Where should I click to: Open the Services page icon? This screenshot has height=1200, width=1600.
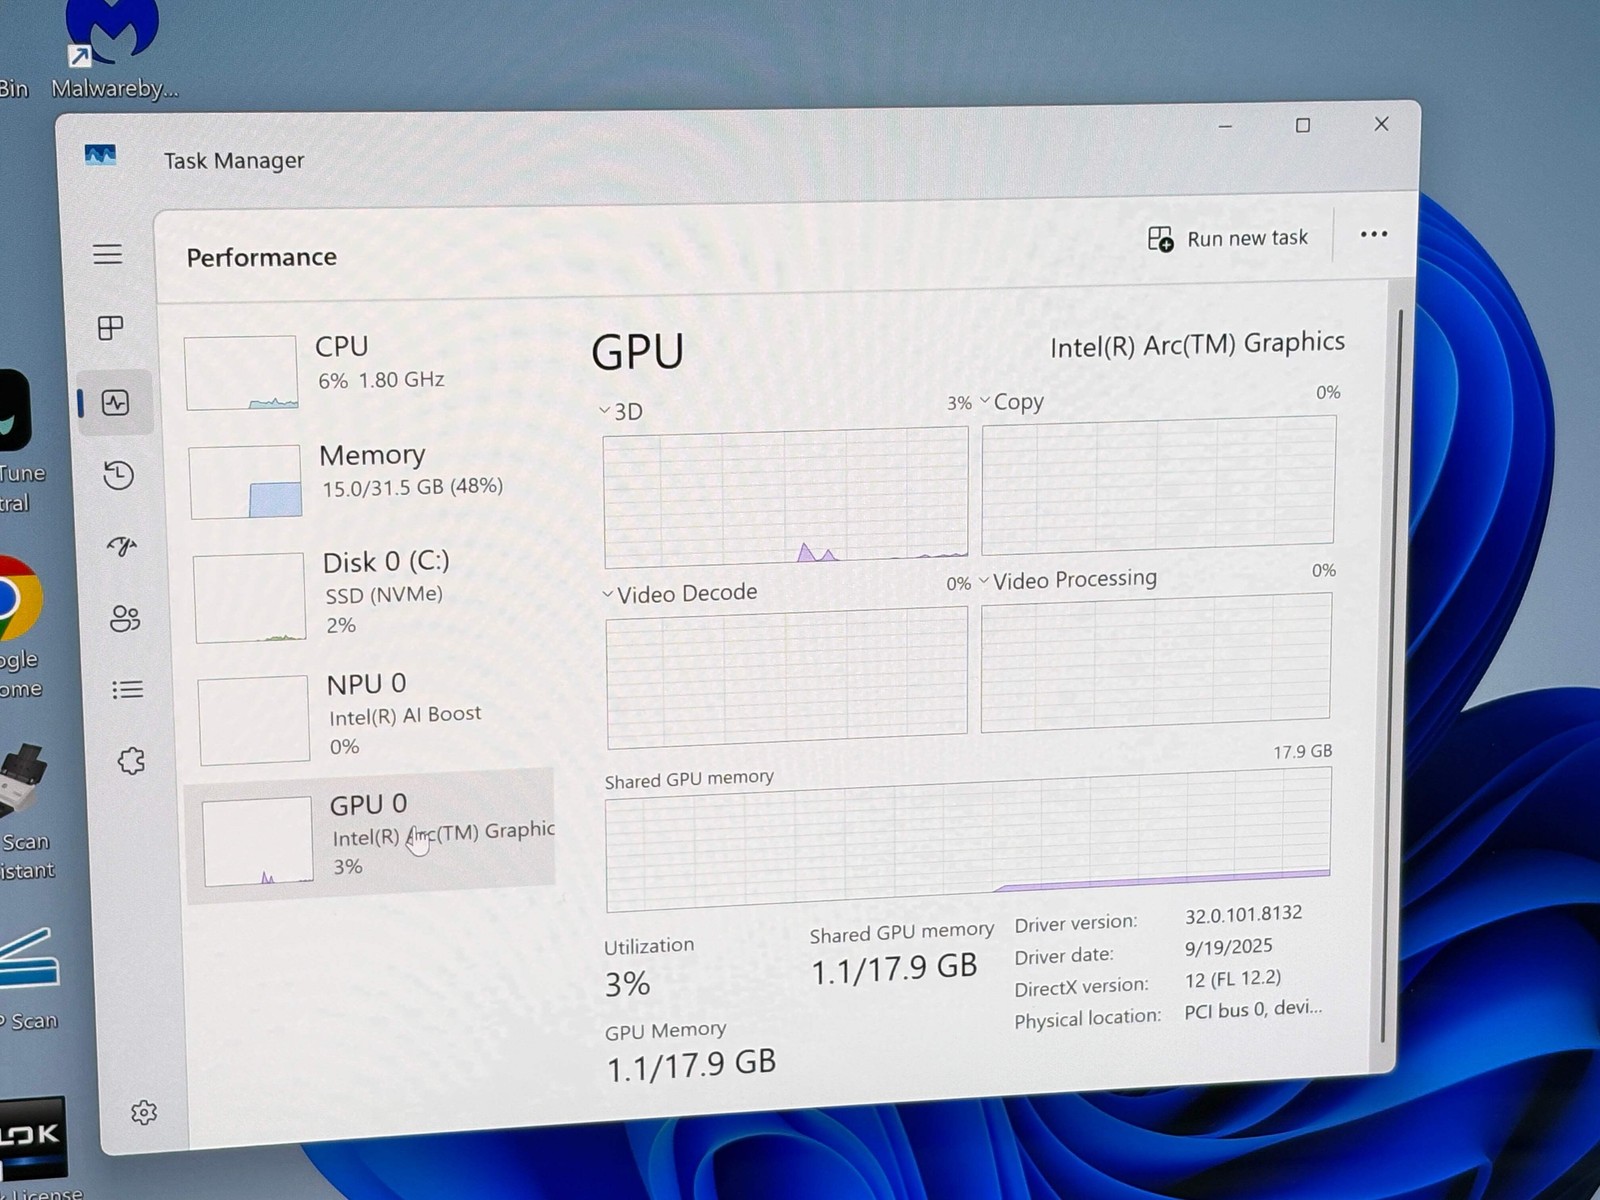pyautogui.click(x=131, y=761)
